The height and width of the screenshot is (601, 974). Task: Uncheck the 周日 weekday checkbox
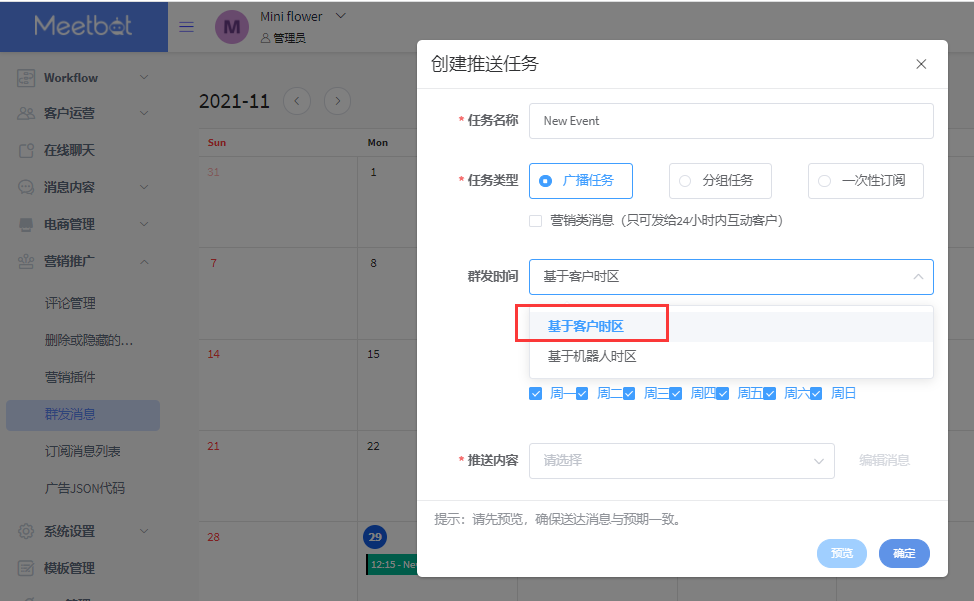click(x=816, y=394)
